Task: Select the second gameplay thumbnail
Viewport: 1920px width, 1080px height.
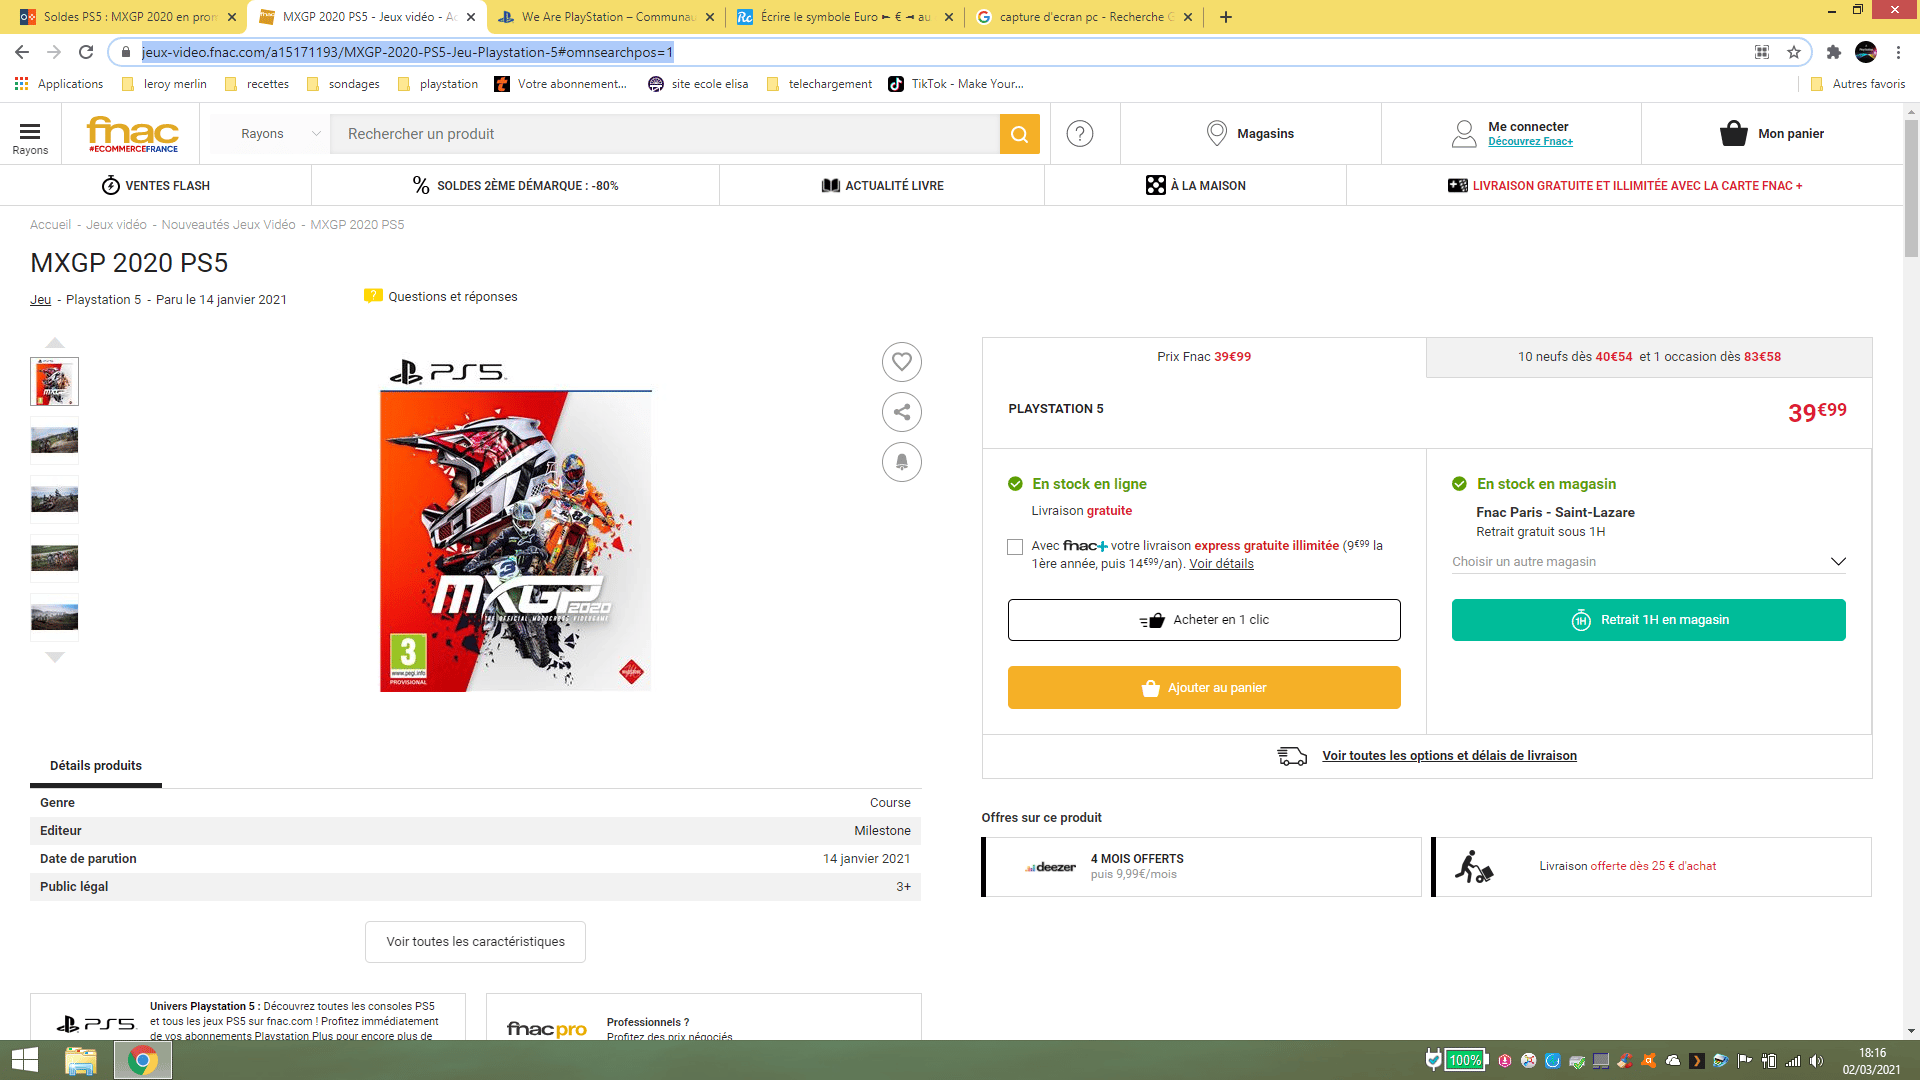Action: tap(54, 440)
